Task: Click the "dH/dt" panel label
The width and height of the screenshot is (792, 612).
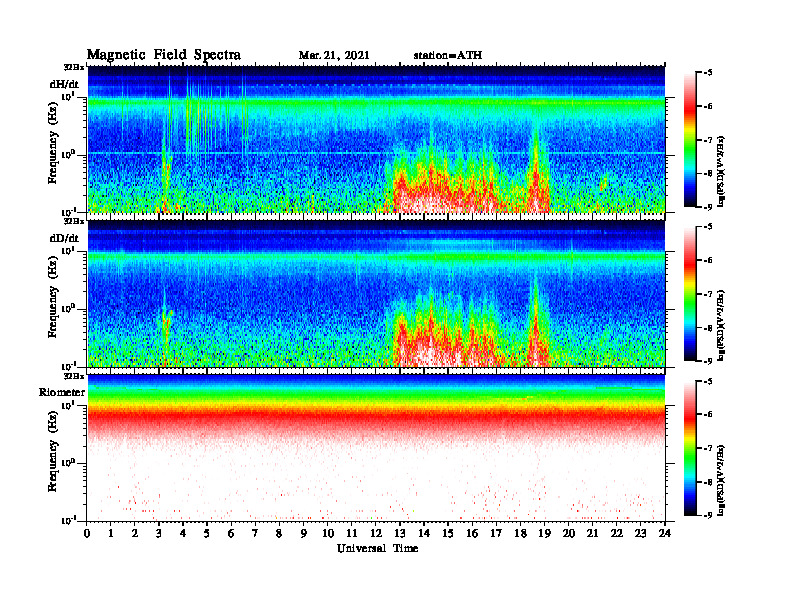Action: pyautogui.click(x=64, y=84)
